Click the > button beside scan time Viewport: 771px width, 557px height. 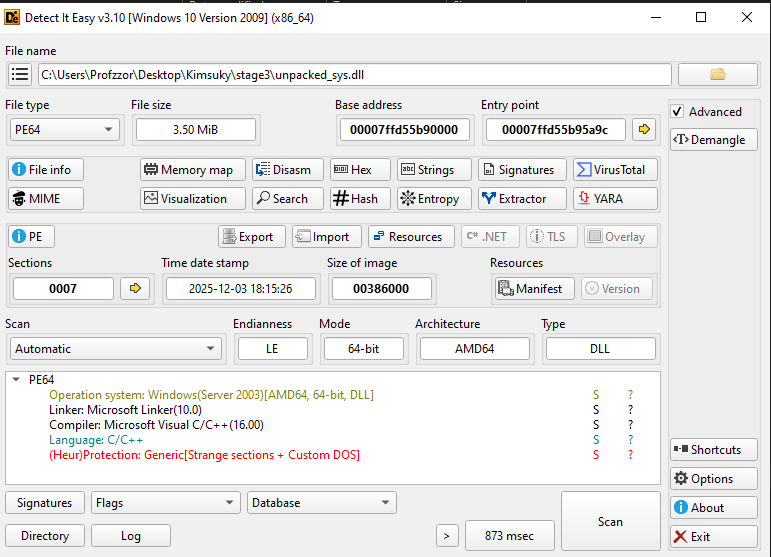tap(447, 536)
